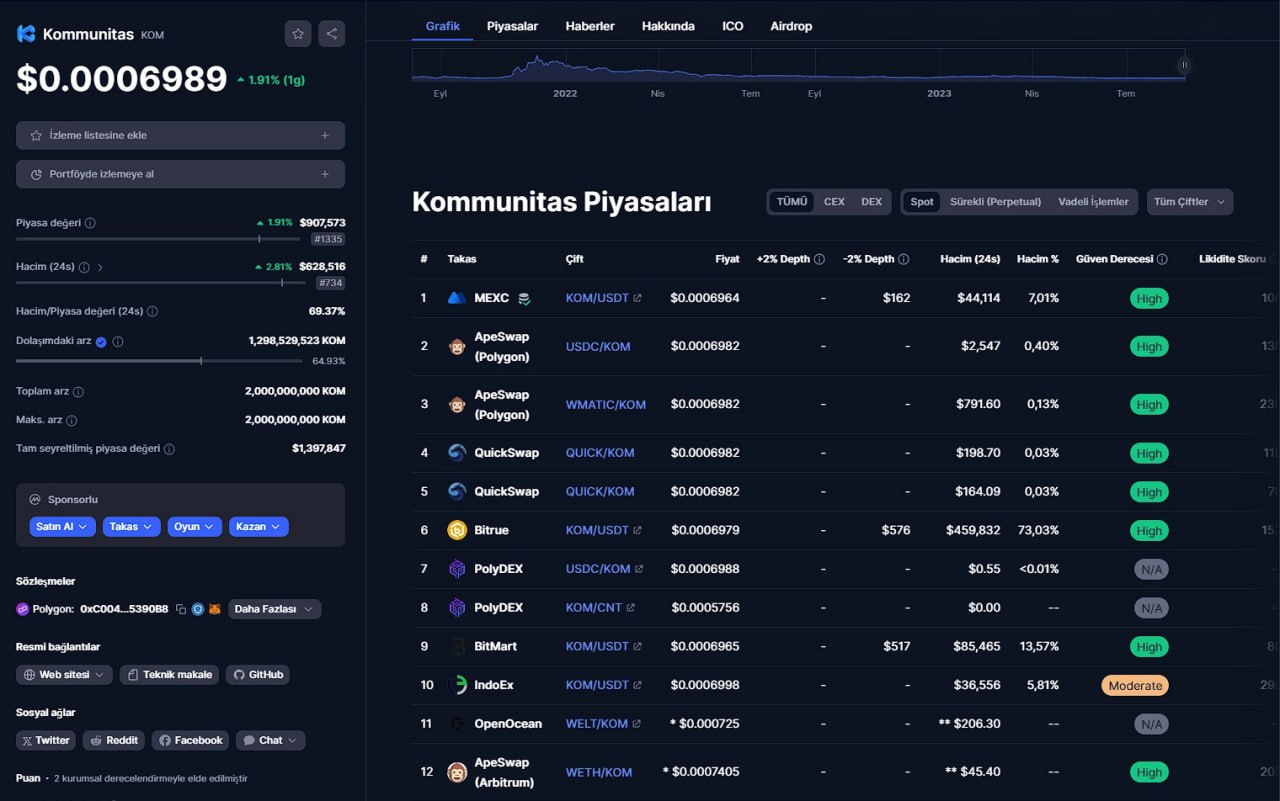Open the Reddit social link
Screen dimensions: 1280x801
coord(113,741)
